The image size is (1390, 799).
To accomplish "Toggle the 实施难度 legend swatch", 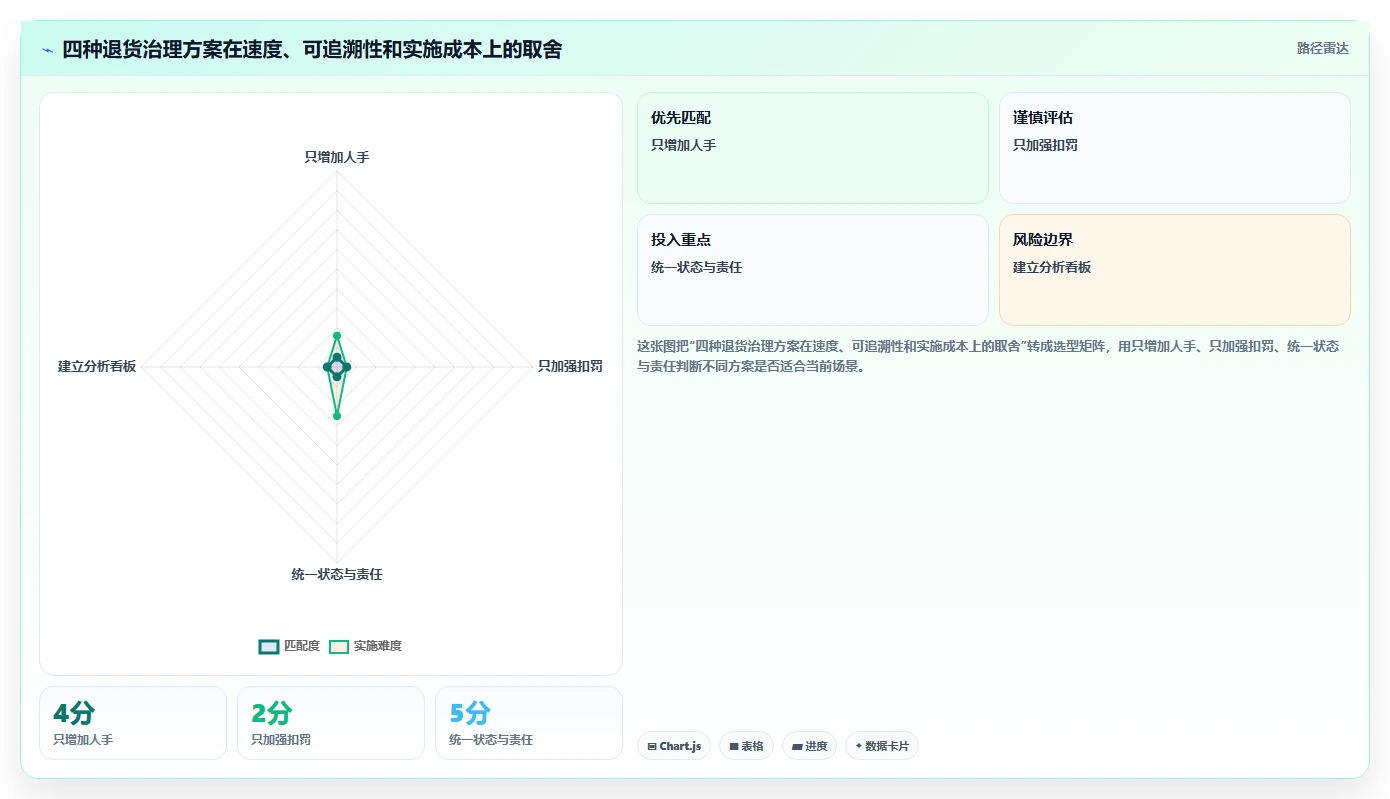I will coord(339,646).
